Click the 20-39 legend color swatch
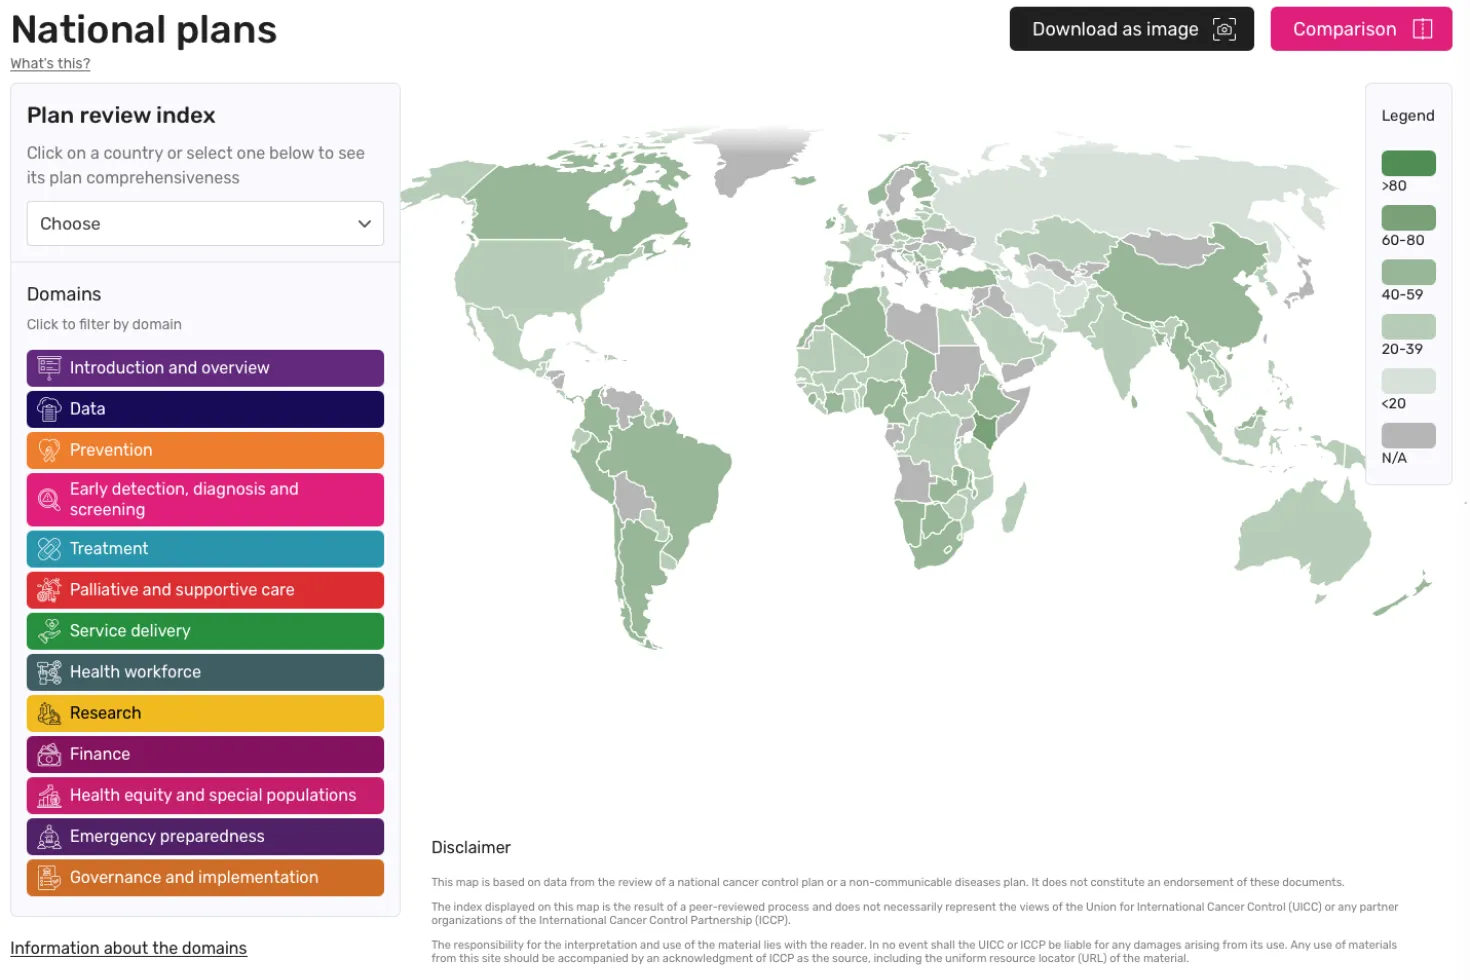1470x980 pixels. tap(1408, 327)
